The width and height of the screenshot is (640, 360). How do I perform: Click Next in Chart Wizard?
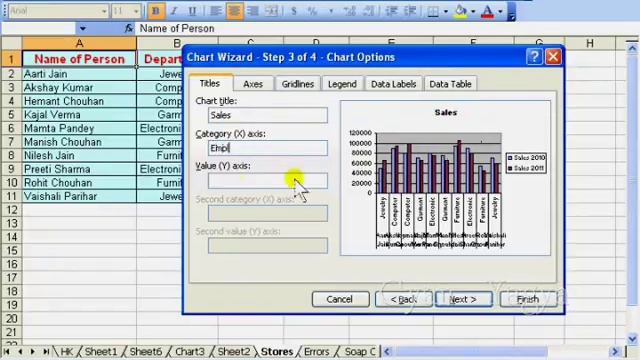(x=463, y=299)
